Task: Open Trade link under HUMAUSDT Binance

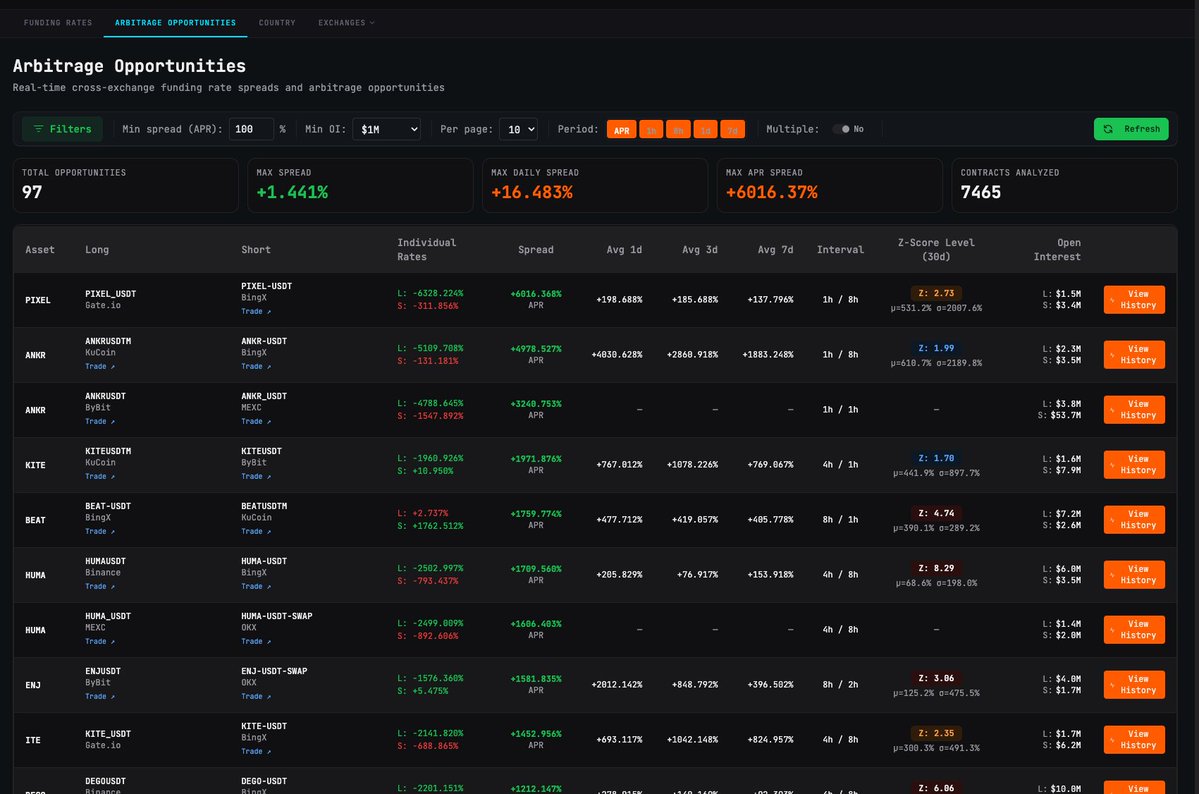Action: 99,587
